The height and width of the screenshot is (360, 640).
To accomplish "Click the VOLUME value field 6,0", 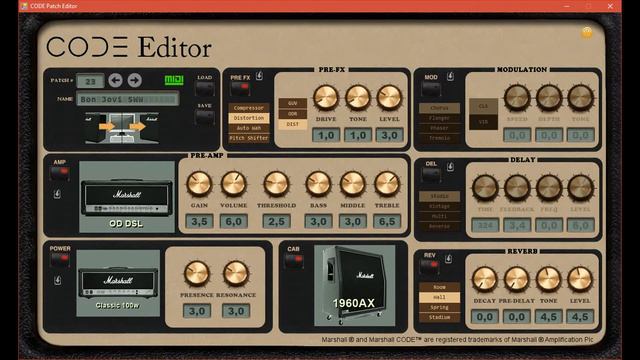I will (233, 222).
